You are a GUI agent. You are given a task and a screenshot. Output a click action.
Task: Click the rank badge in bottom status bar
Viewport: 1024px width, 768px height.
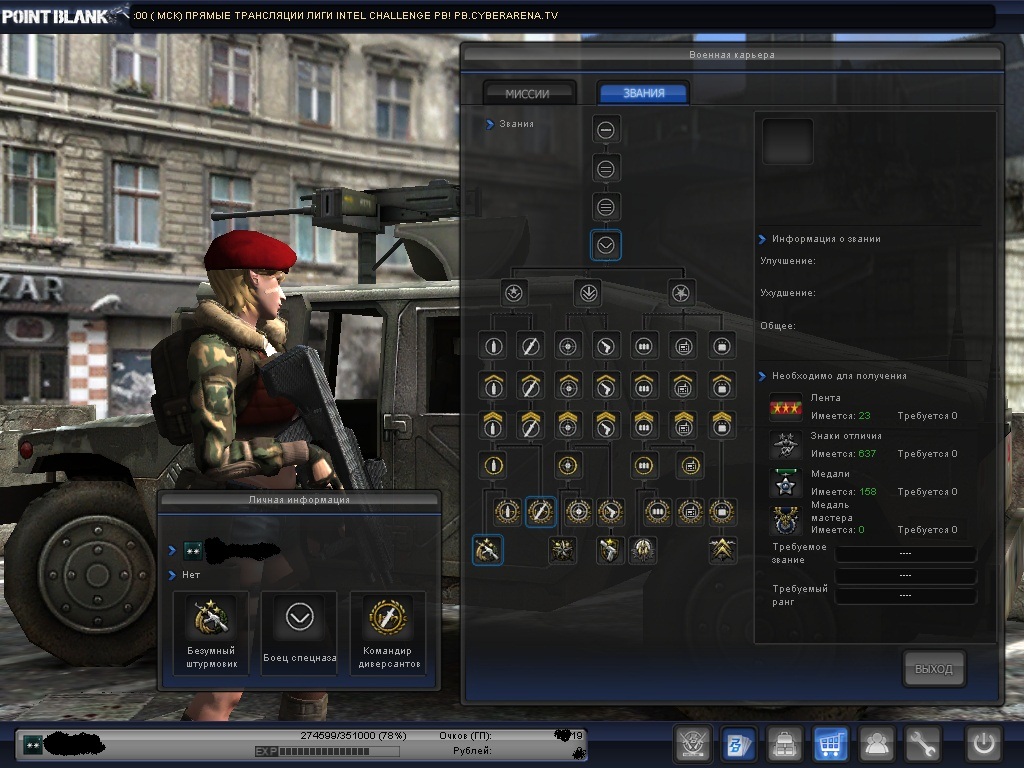pos(33,743)
